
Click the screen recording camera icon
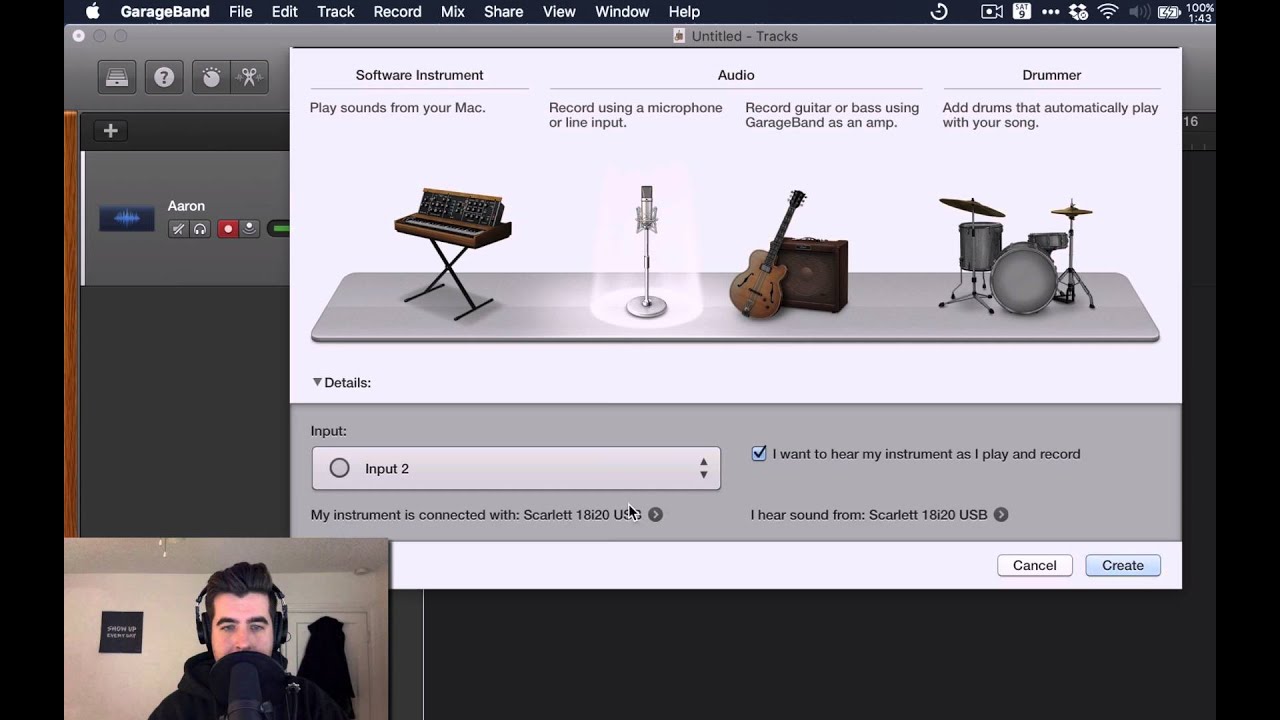tap(992, 12)
